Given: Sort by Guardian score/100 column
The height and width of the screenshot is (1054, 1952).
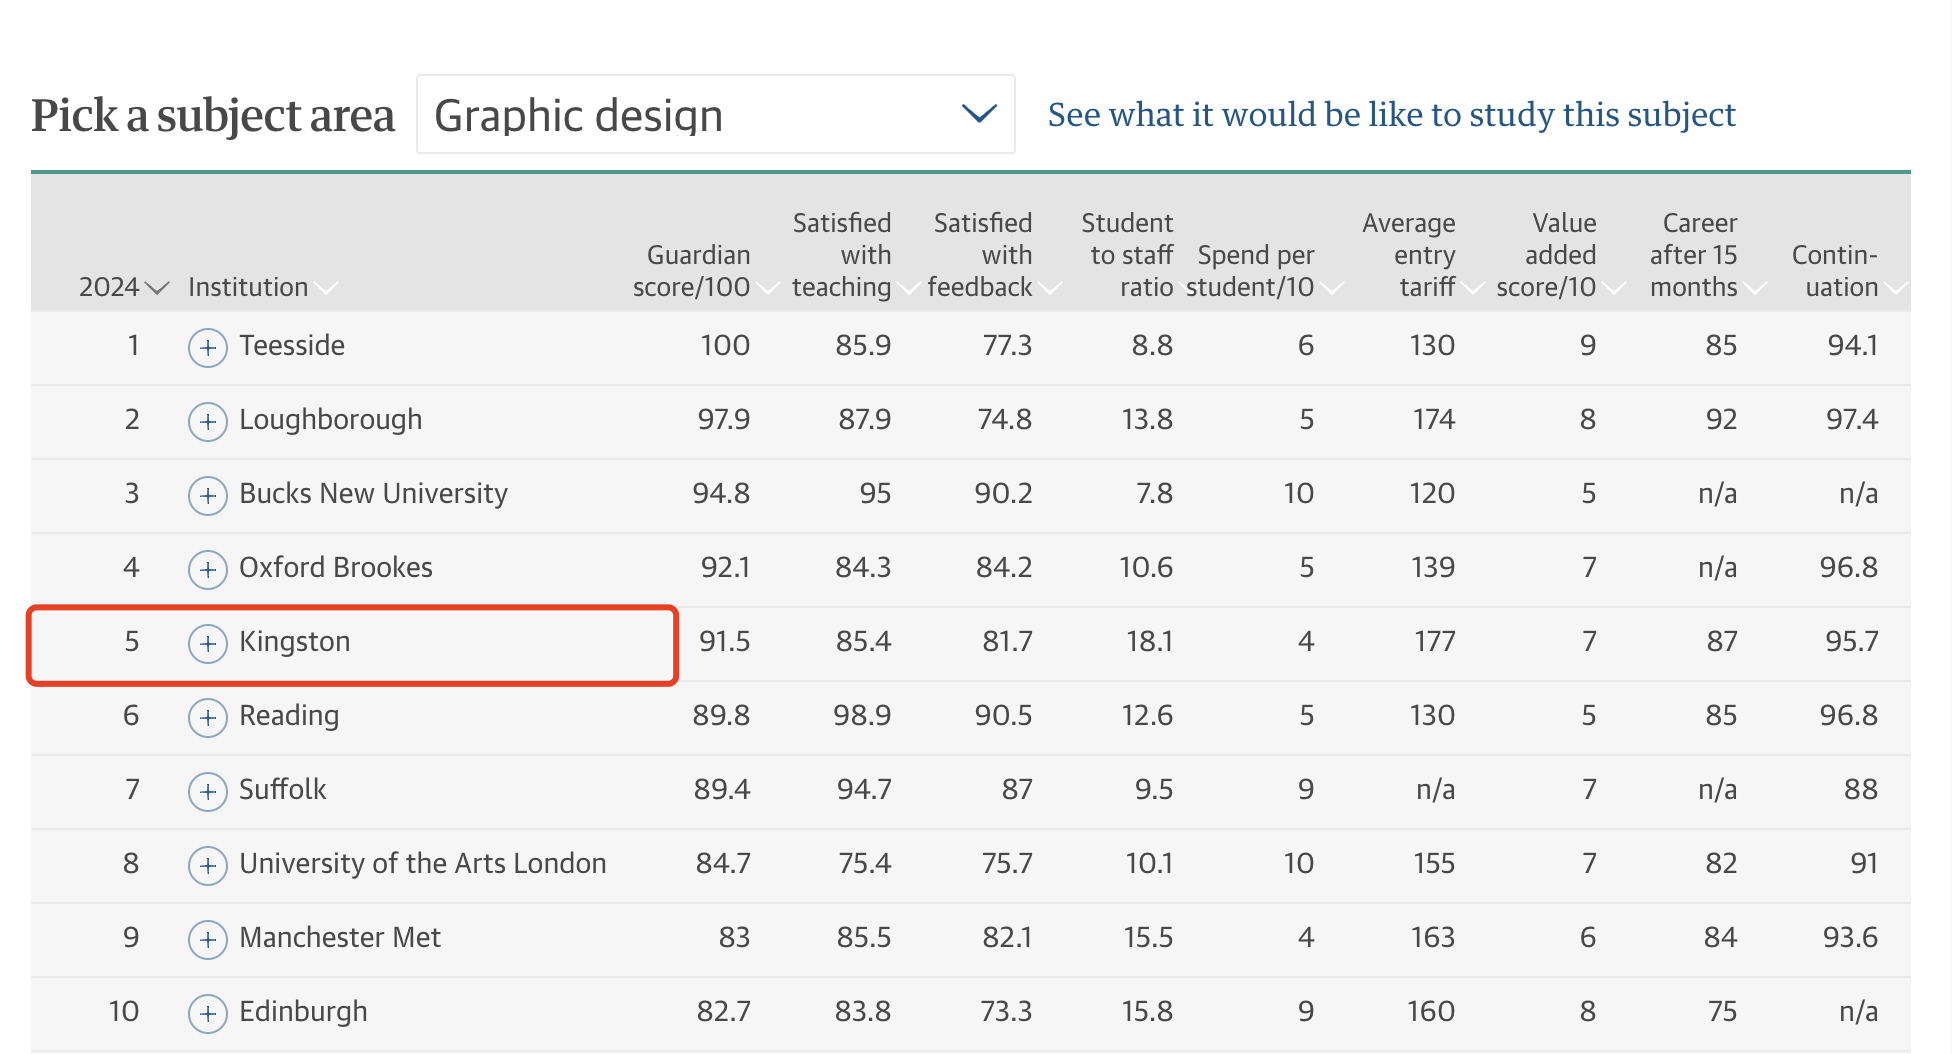Looking at the screenshot, I should (x=705, y=271).
